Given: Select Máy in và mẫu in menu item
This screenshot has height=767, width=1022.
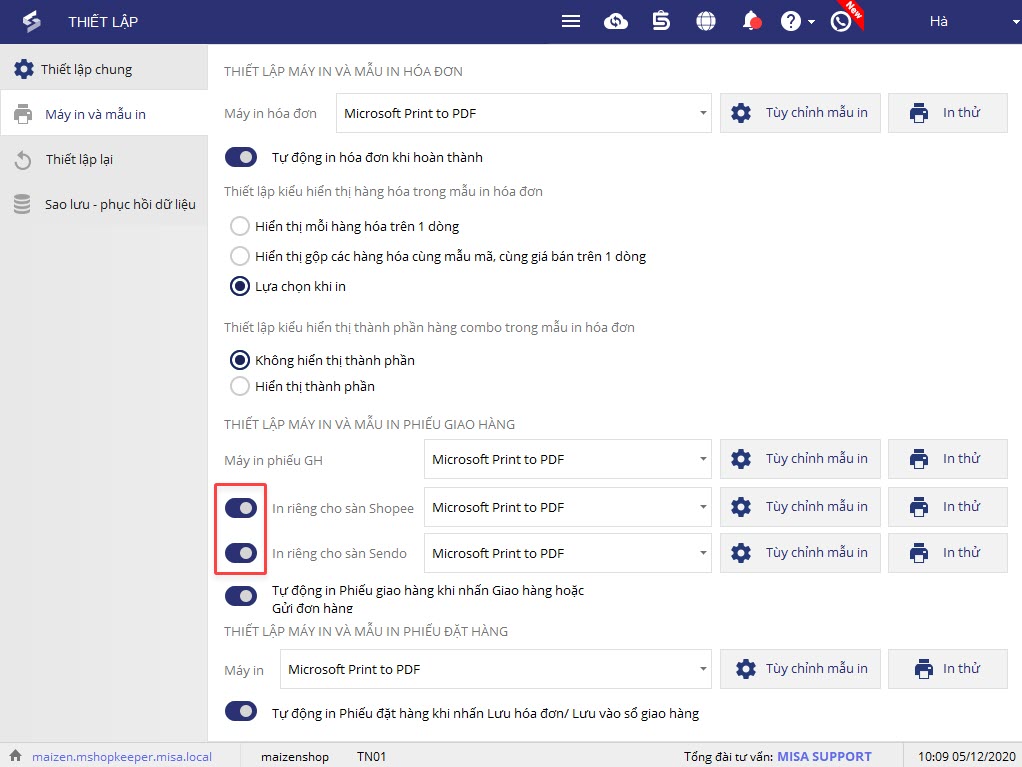Looking at the screenshot, I should coord(104,113).
